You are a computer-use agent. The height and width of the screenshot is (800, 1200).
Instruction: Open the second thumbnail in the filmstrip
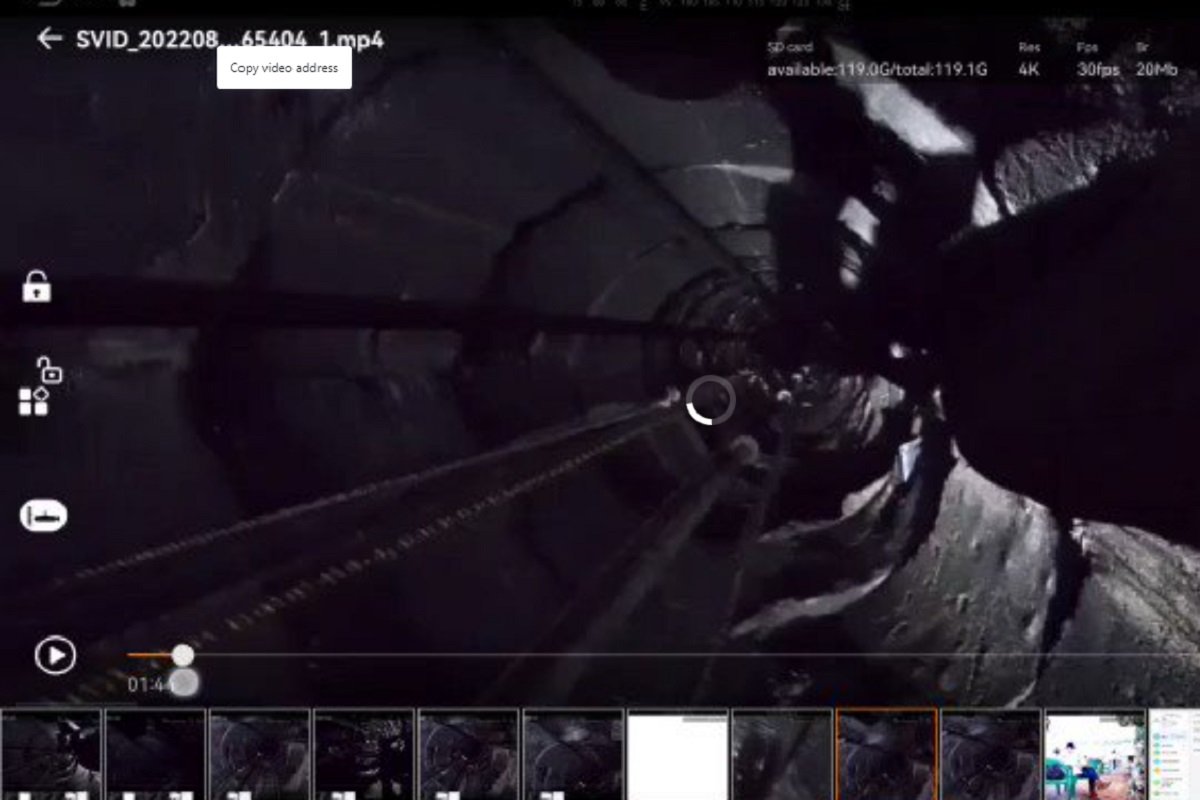pyautogui.click(x=155, y=754)
